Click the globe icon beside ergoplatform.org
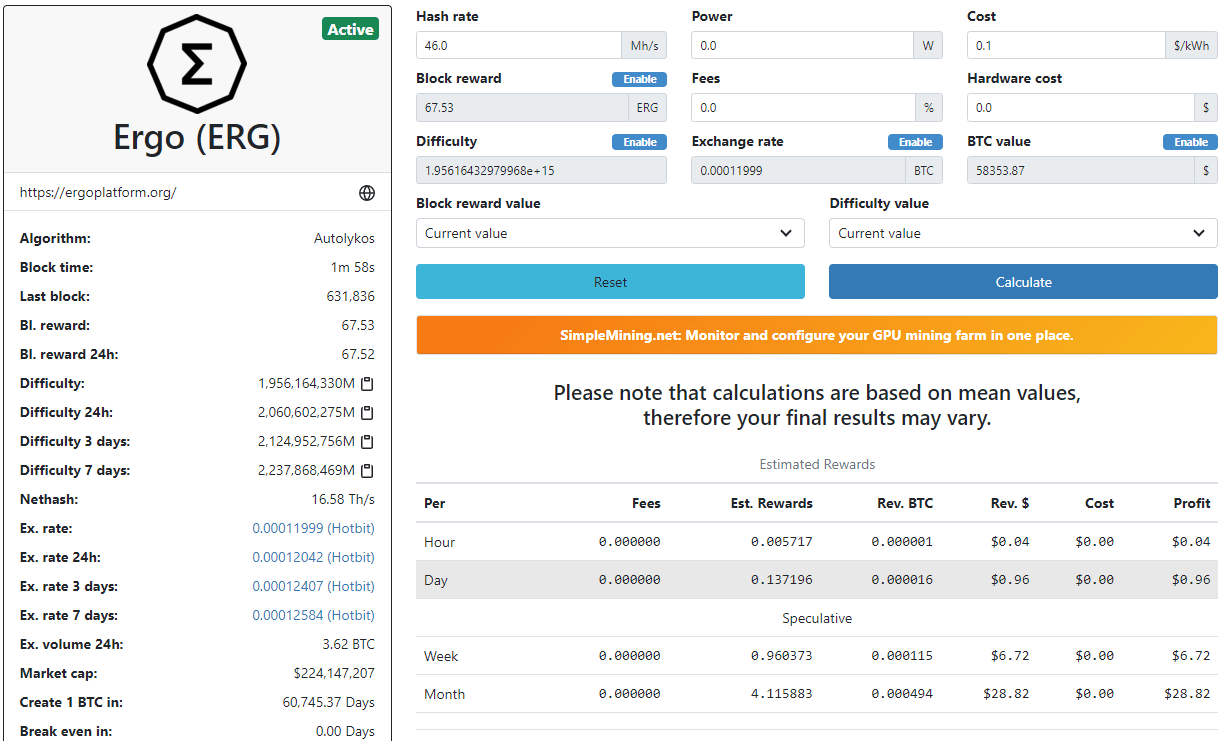Image resolution: width=1231 pixels, height=741 pixels. click(367, 193)
